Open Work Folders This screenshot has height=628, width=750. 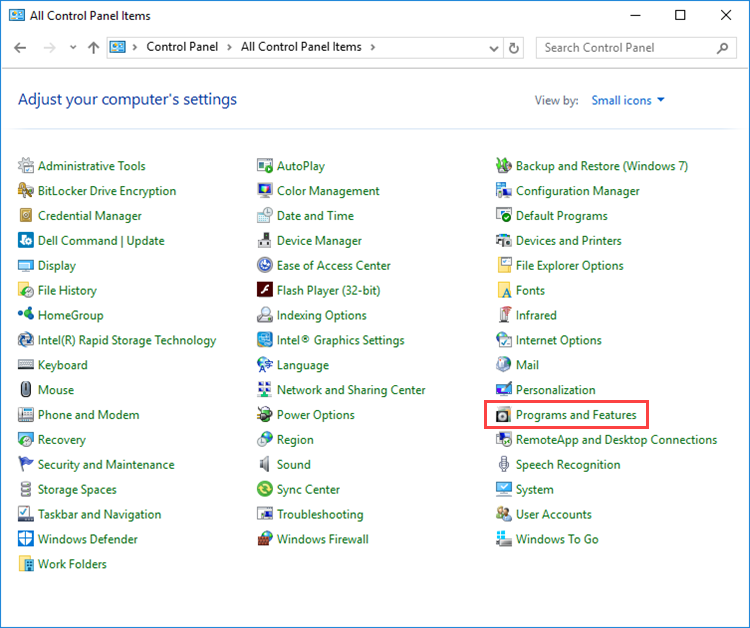72,564
